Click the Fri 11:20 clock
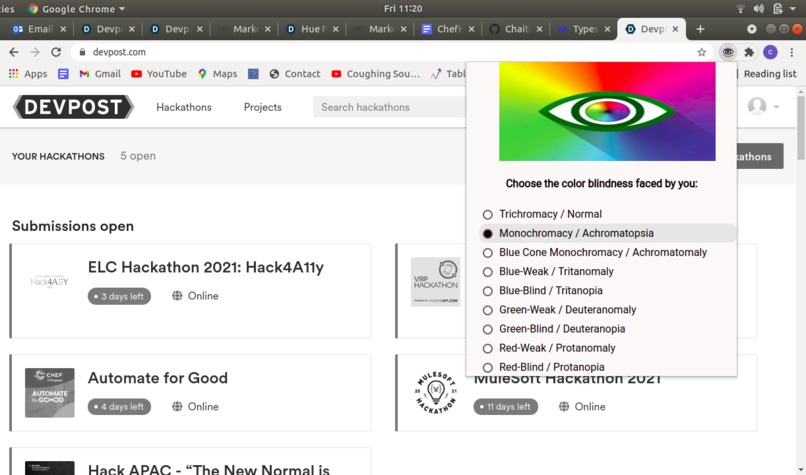806x475 pixels. 403,9
